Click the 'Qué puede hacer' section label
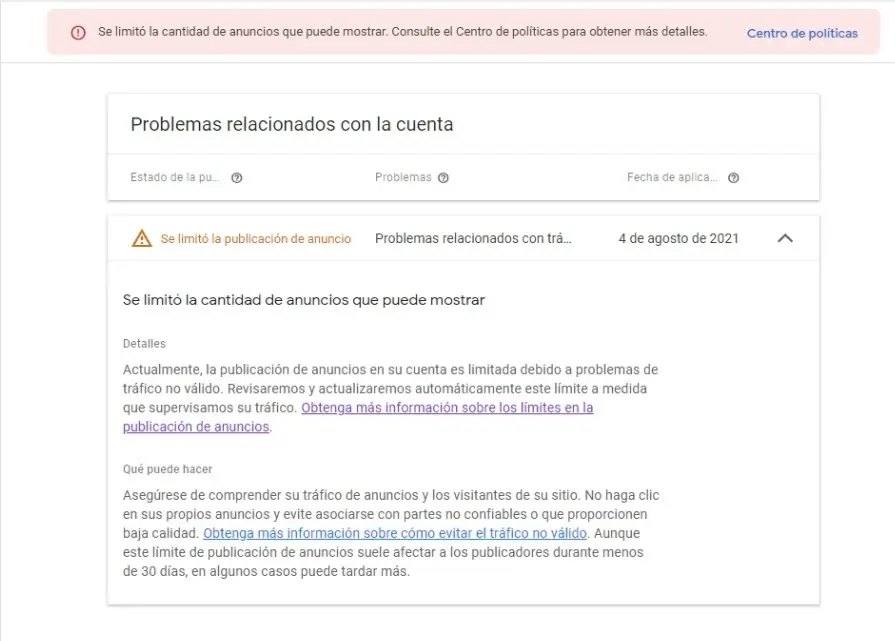 point(167,469)
